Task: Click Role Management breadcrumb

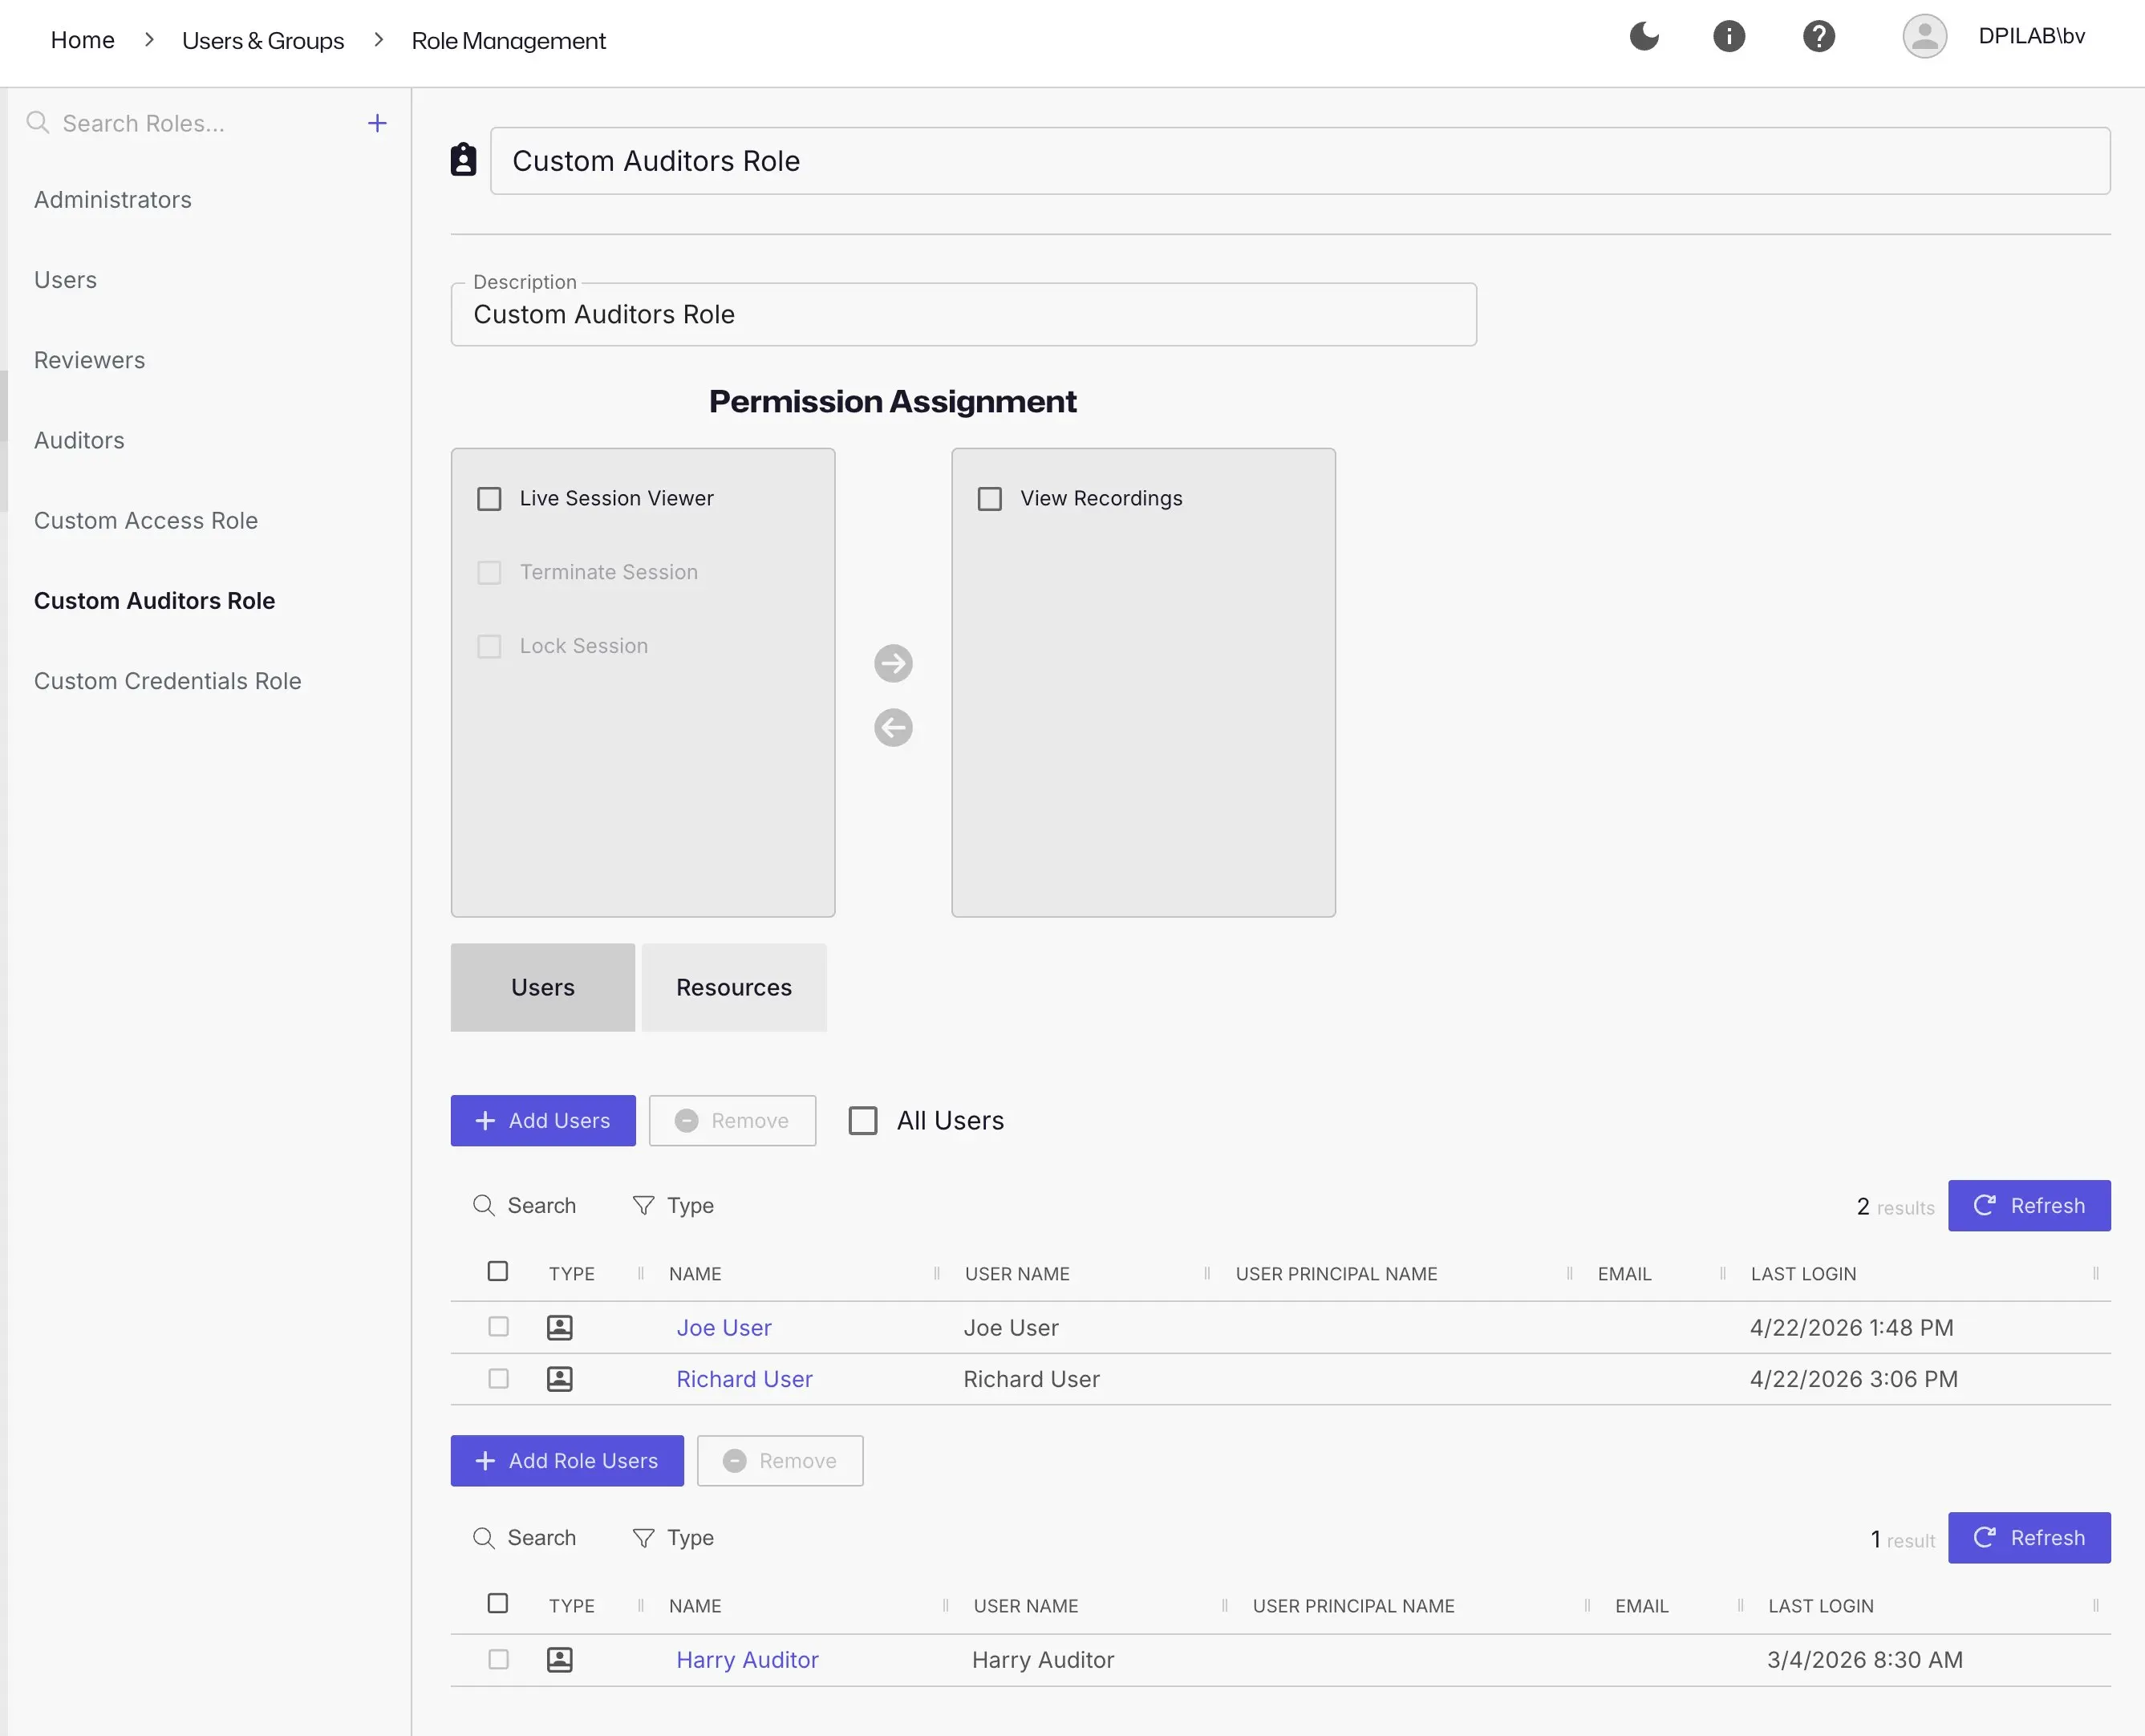Action: point(508,40)
